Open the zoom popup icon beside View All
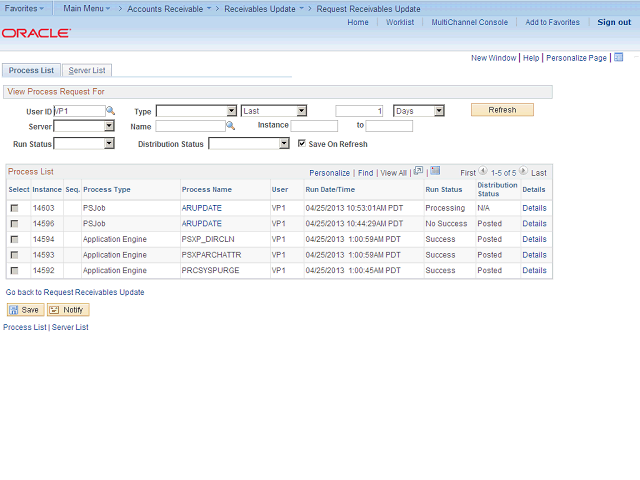This screenshot has height=480, width=640. coord(418,172)
